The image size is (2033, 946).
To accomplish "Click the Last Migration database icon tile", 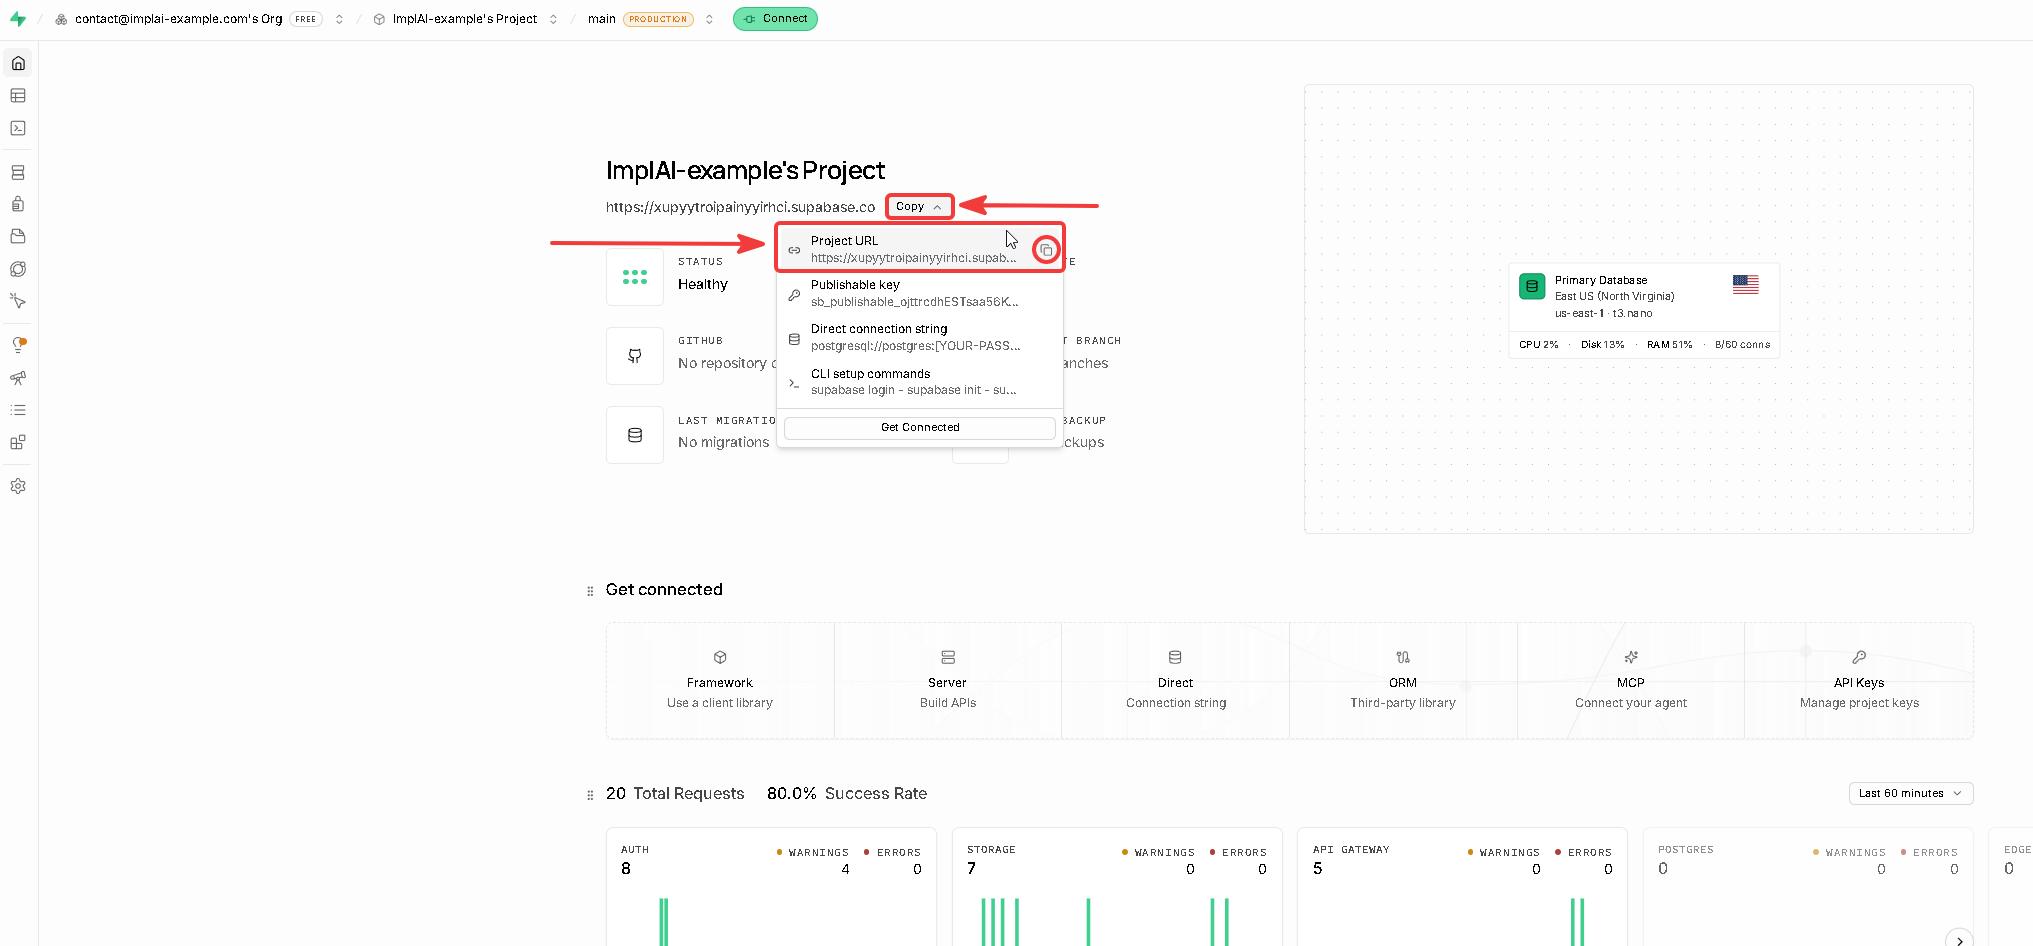I will 635,435.
